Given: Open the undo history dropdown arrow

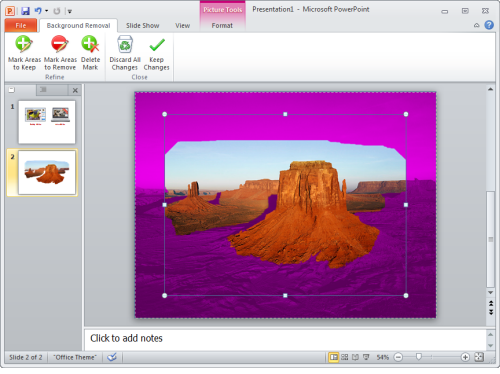Looking at the screenshot, I should 47,11.
